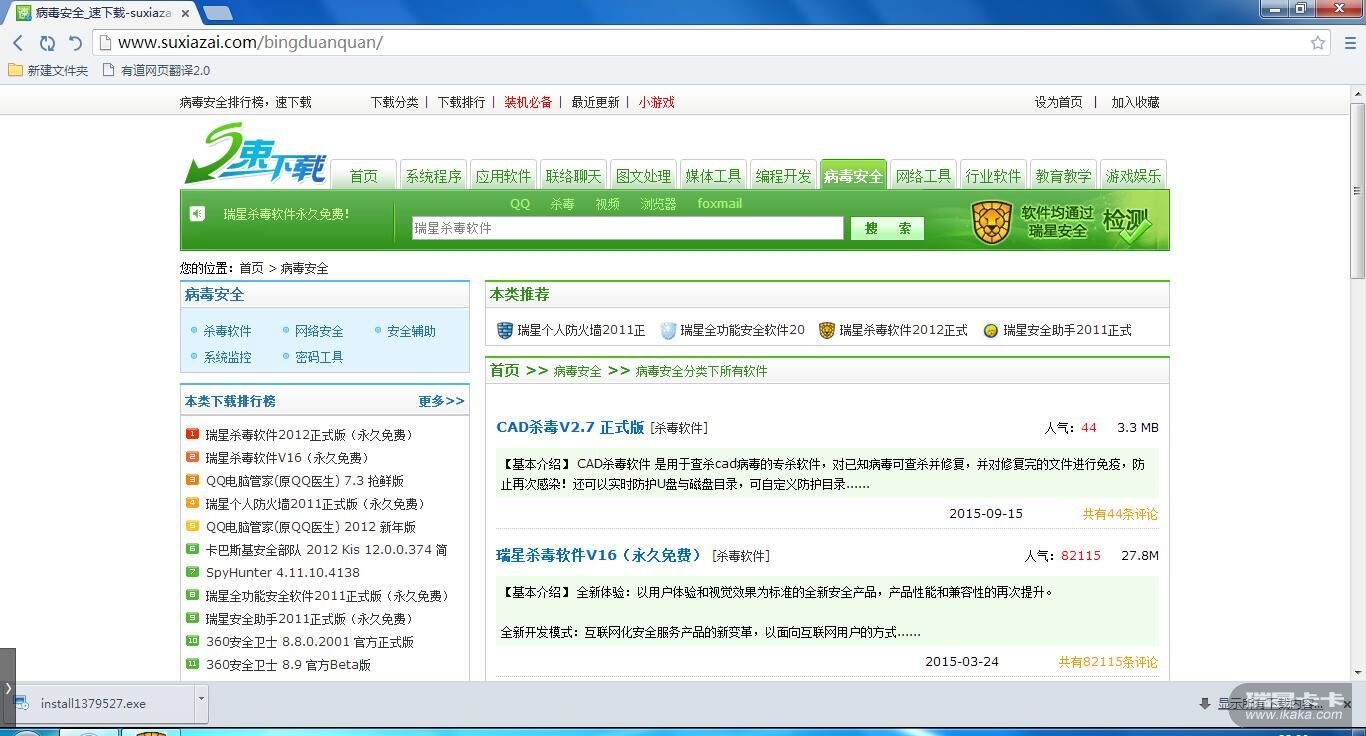This screenshot has height=736, width=1366.
Task: Open the 游戏娱乐 navigation tab
Action: pyautogui.click(x=1133, y=176)
